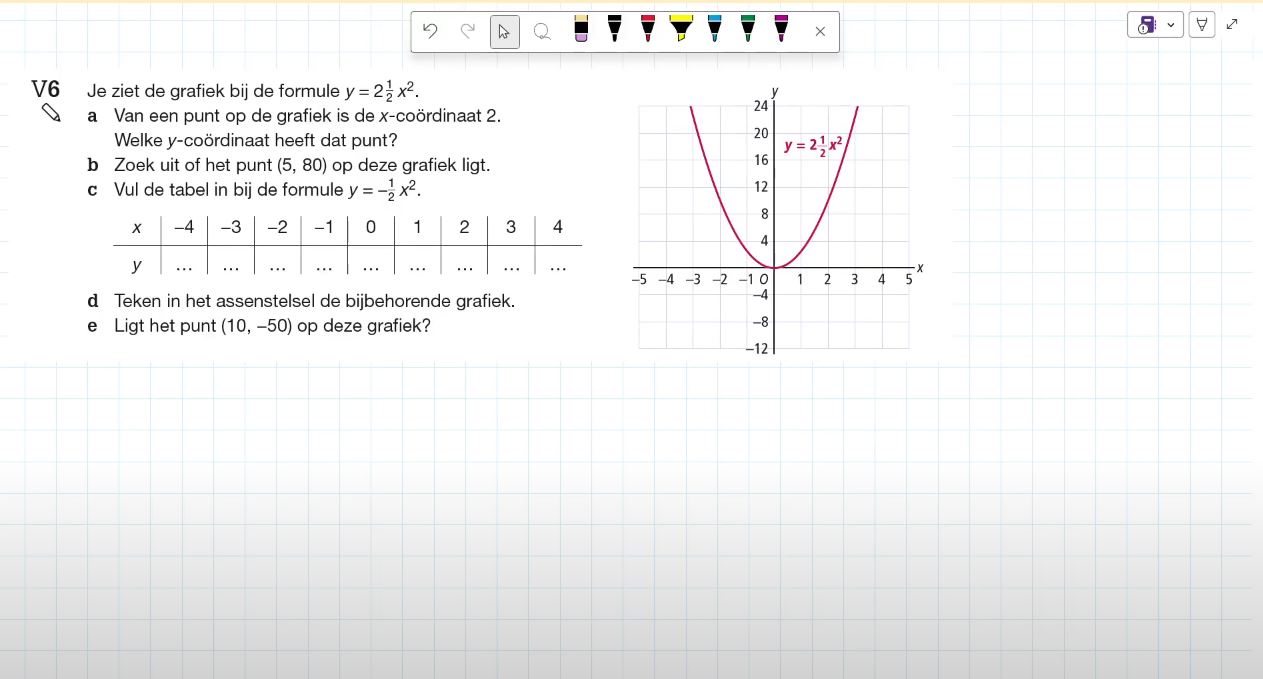Expand the notebook dropdown arrow
The height and width of the screenshot is (679, 1263).
coord(1171,25)
